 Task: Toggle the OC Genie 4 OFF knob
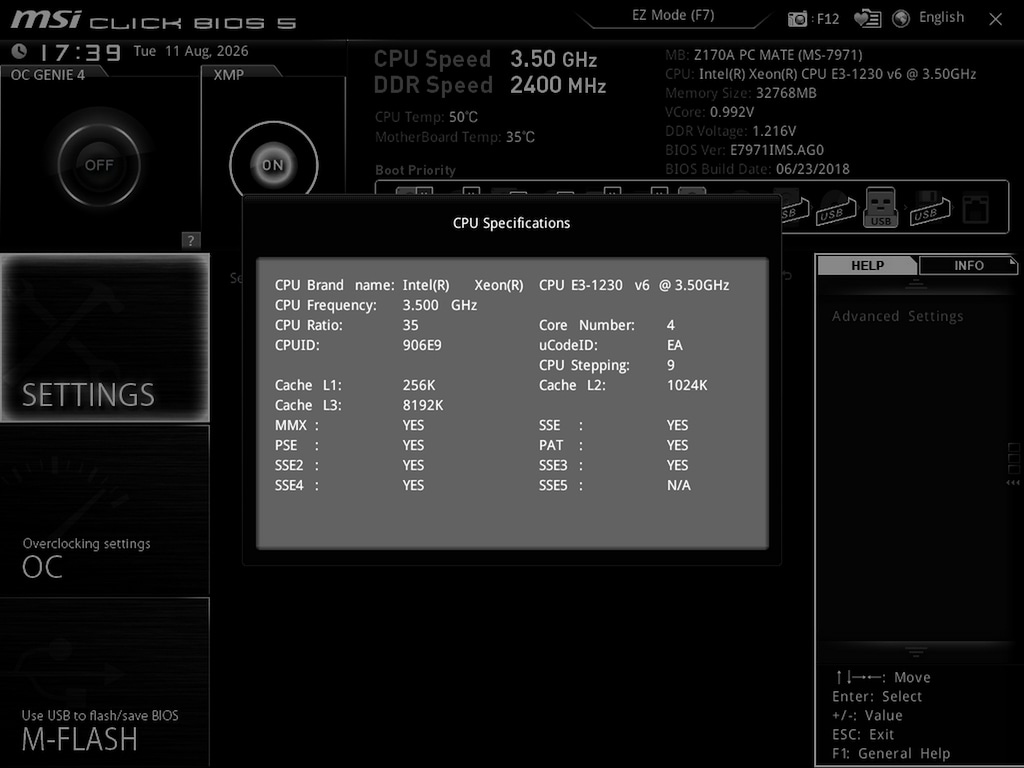coord(99,165)
